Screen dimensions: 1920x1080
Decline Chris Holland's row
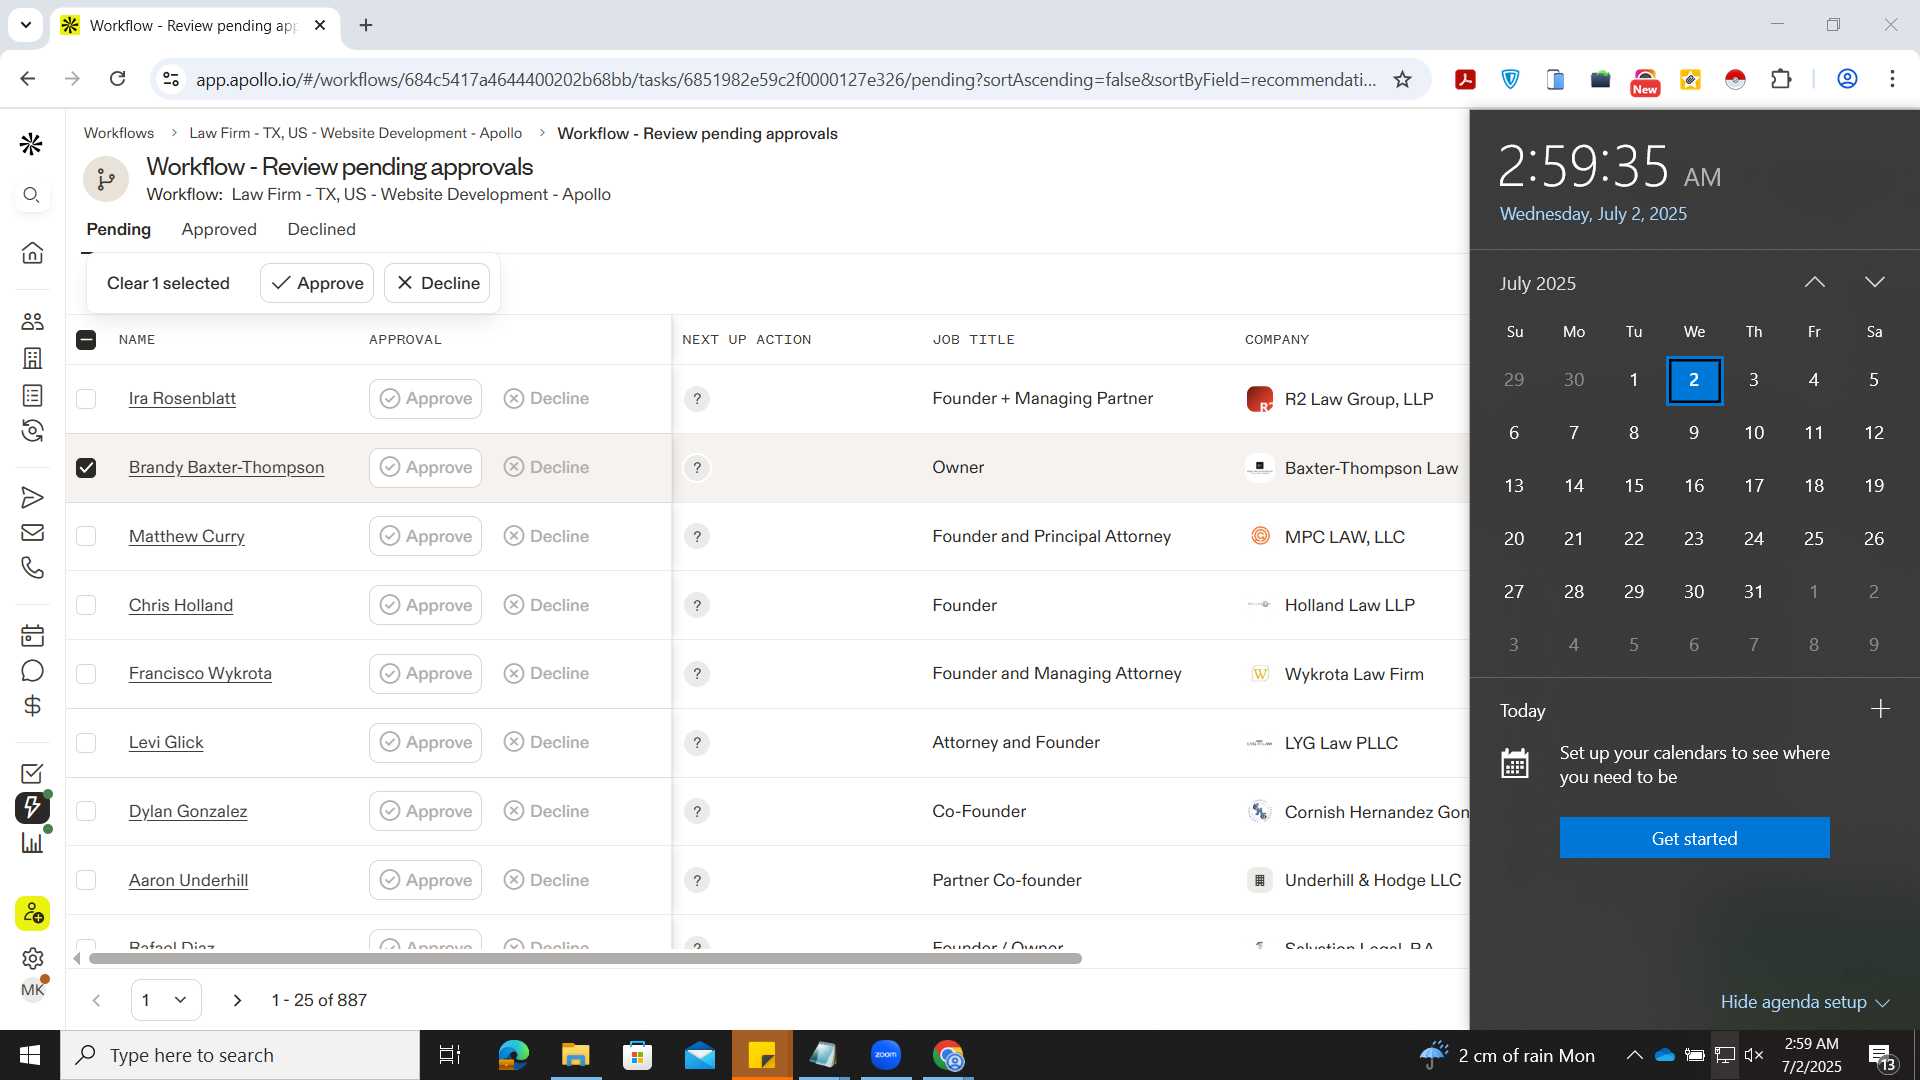546,605
